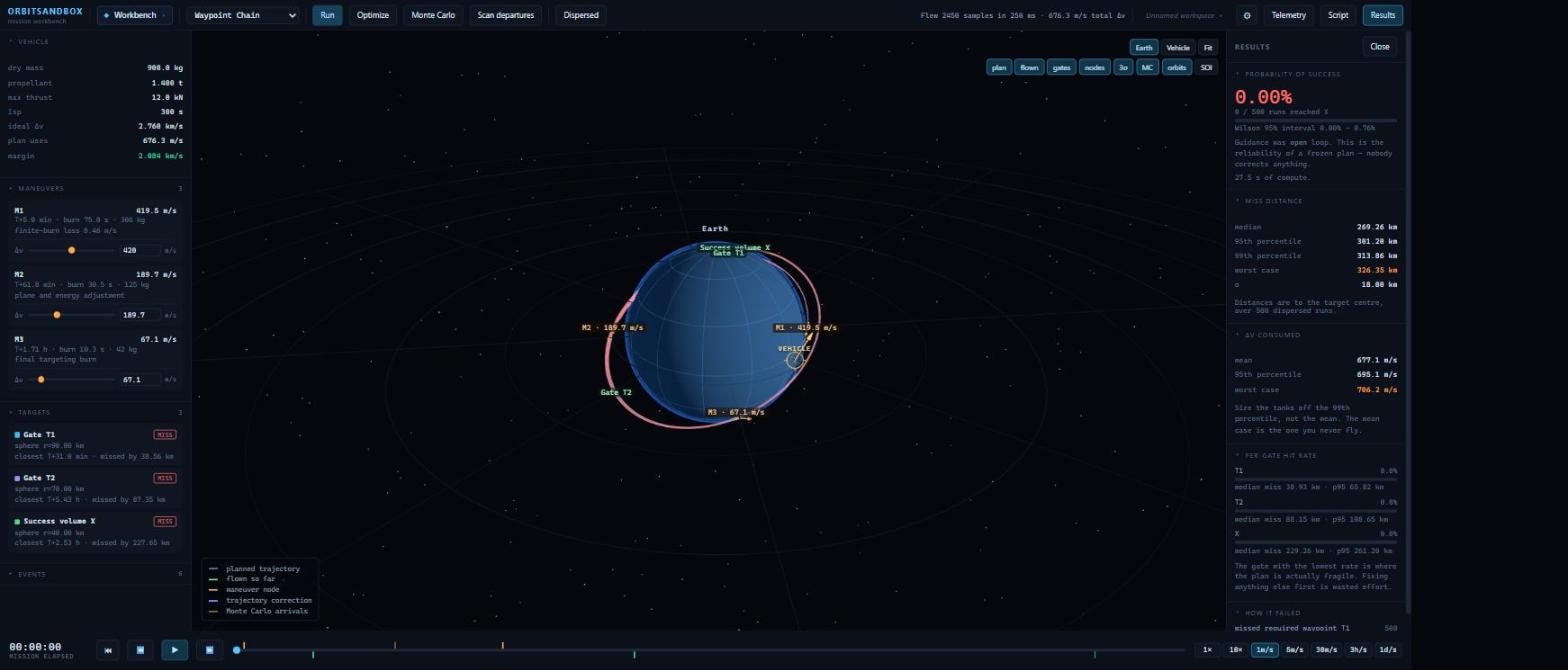The image size is (1568, 670).
Task: Click the vehicle marker near Earth
Action: click(794, 360)
